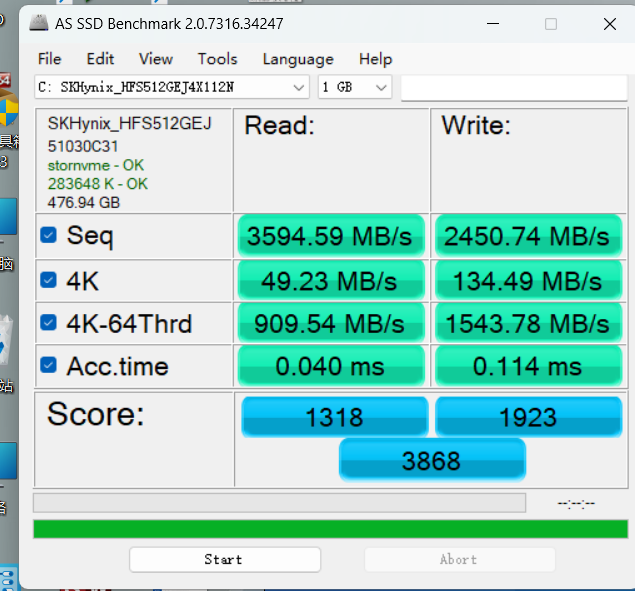The height and width of the screenshot is (591, 635).
Task: Click the green overall progress bar
Action: (330, 529)
